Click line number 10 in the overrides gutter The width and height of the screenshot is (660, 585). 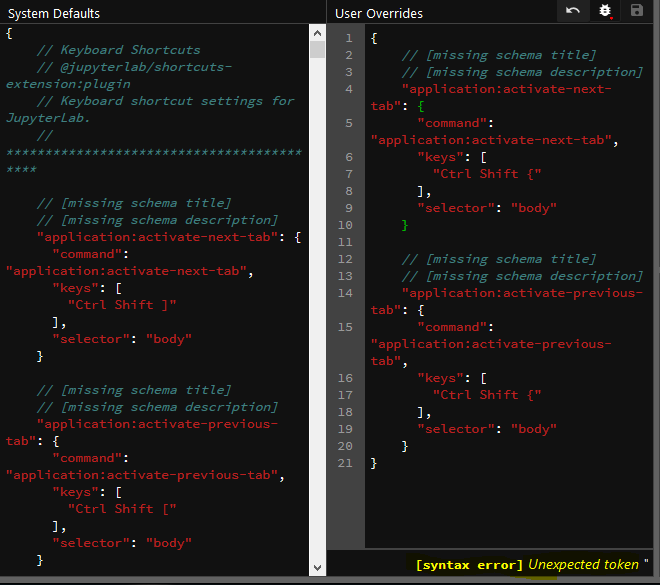(345, 225)
